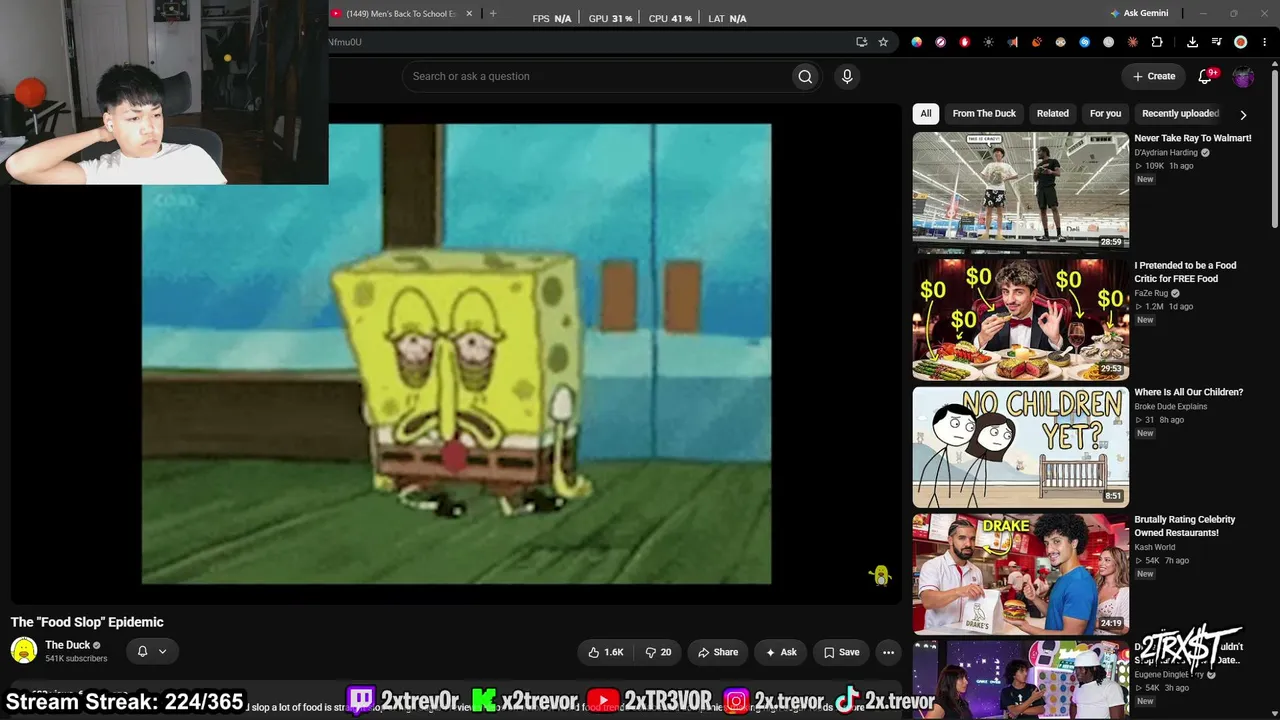The image size is (1280, 720).
Task: Click the Ask Gemini button
Action: pos(1139,13)
